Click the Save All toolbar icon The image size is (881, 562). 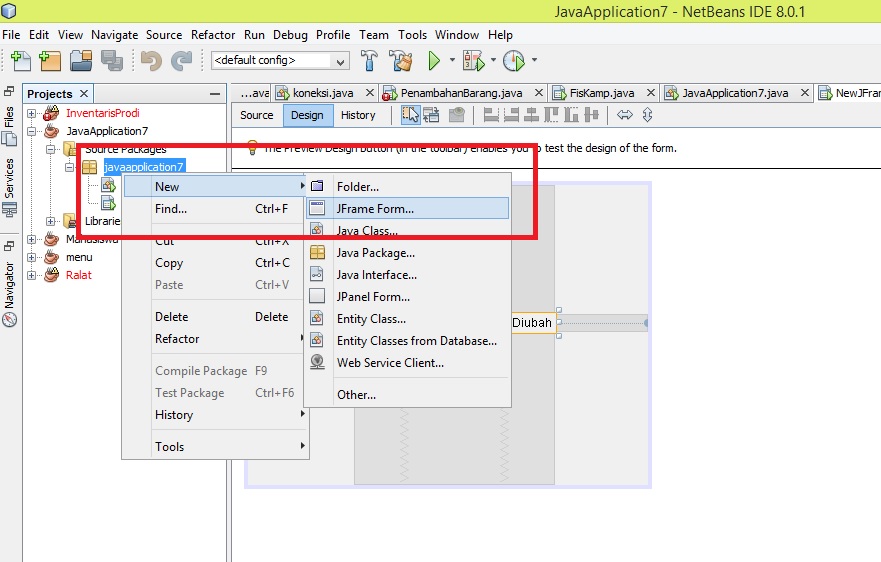click(112, 60)
